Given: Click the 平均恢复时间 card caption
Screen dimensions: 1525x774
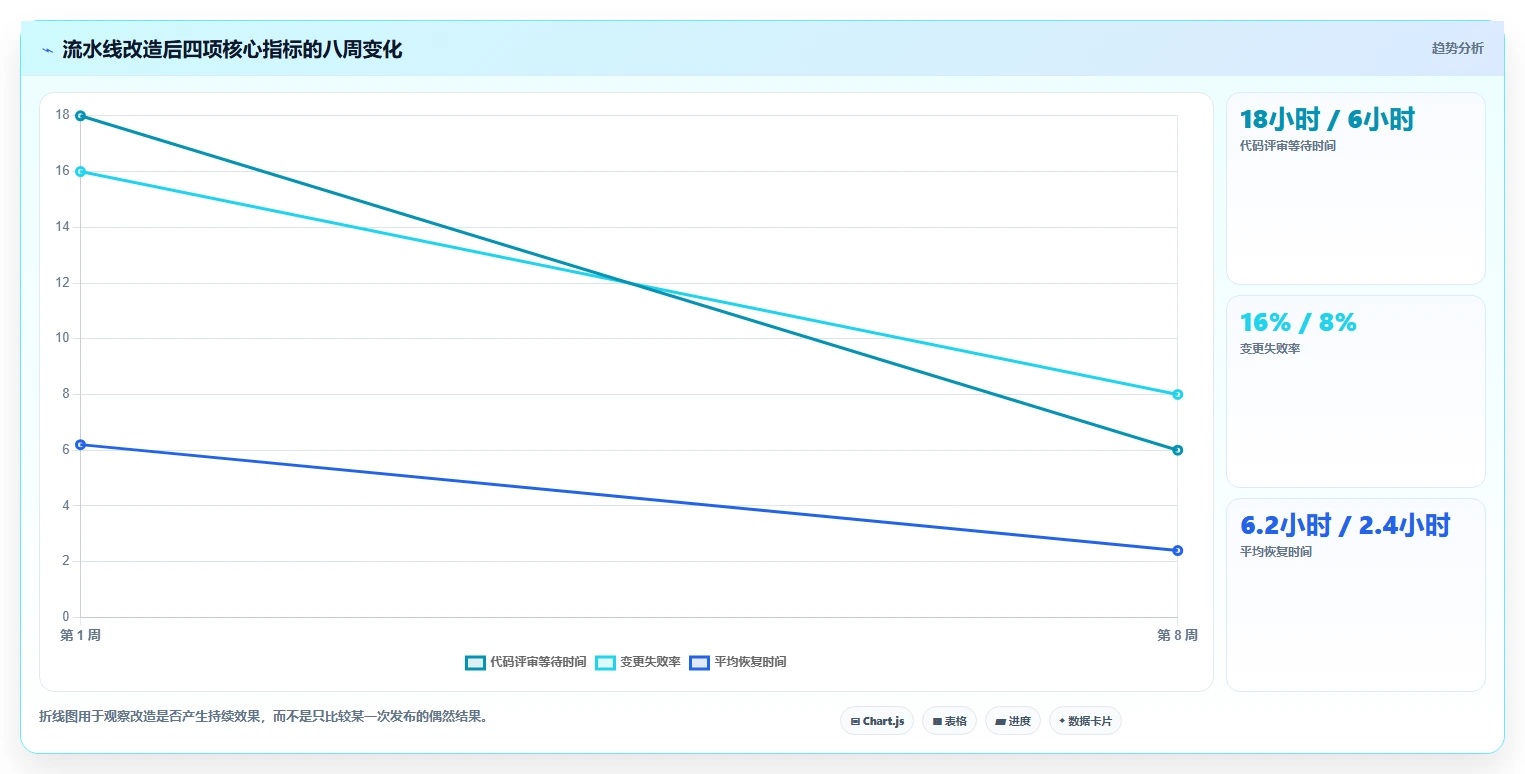Looking at the screenshot, I should point(1275,551).
